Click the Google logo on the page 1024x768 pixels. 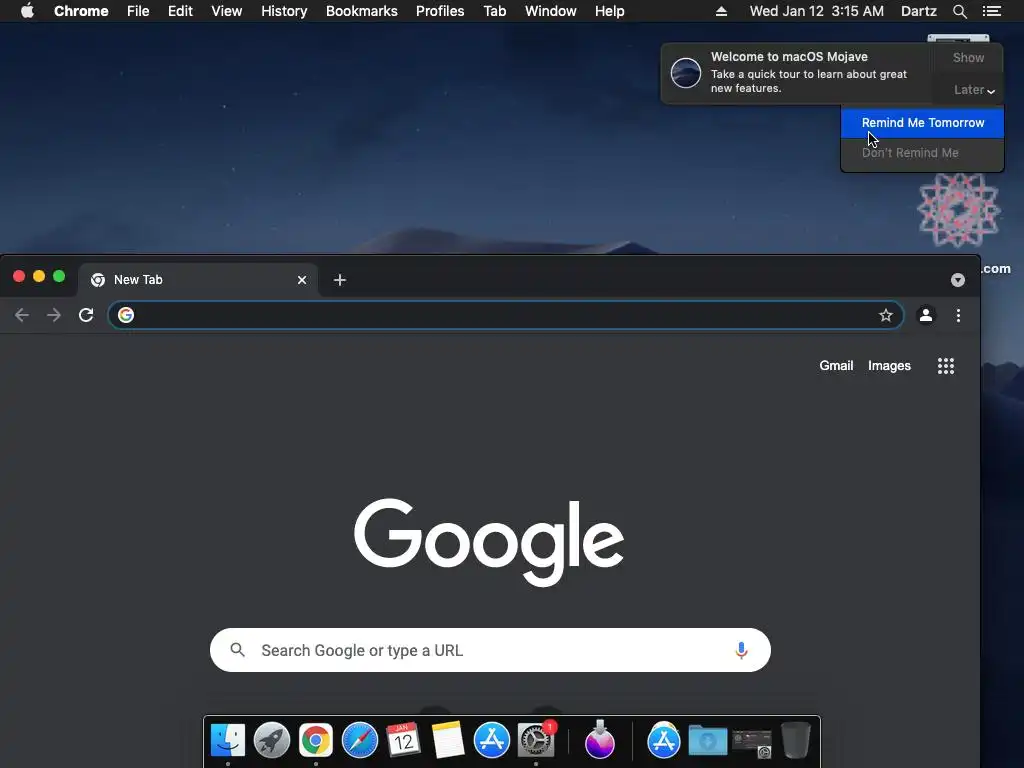coord(488,541)
